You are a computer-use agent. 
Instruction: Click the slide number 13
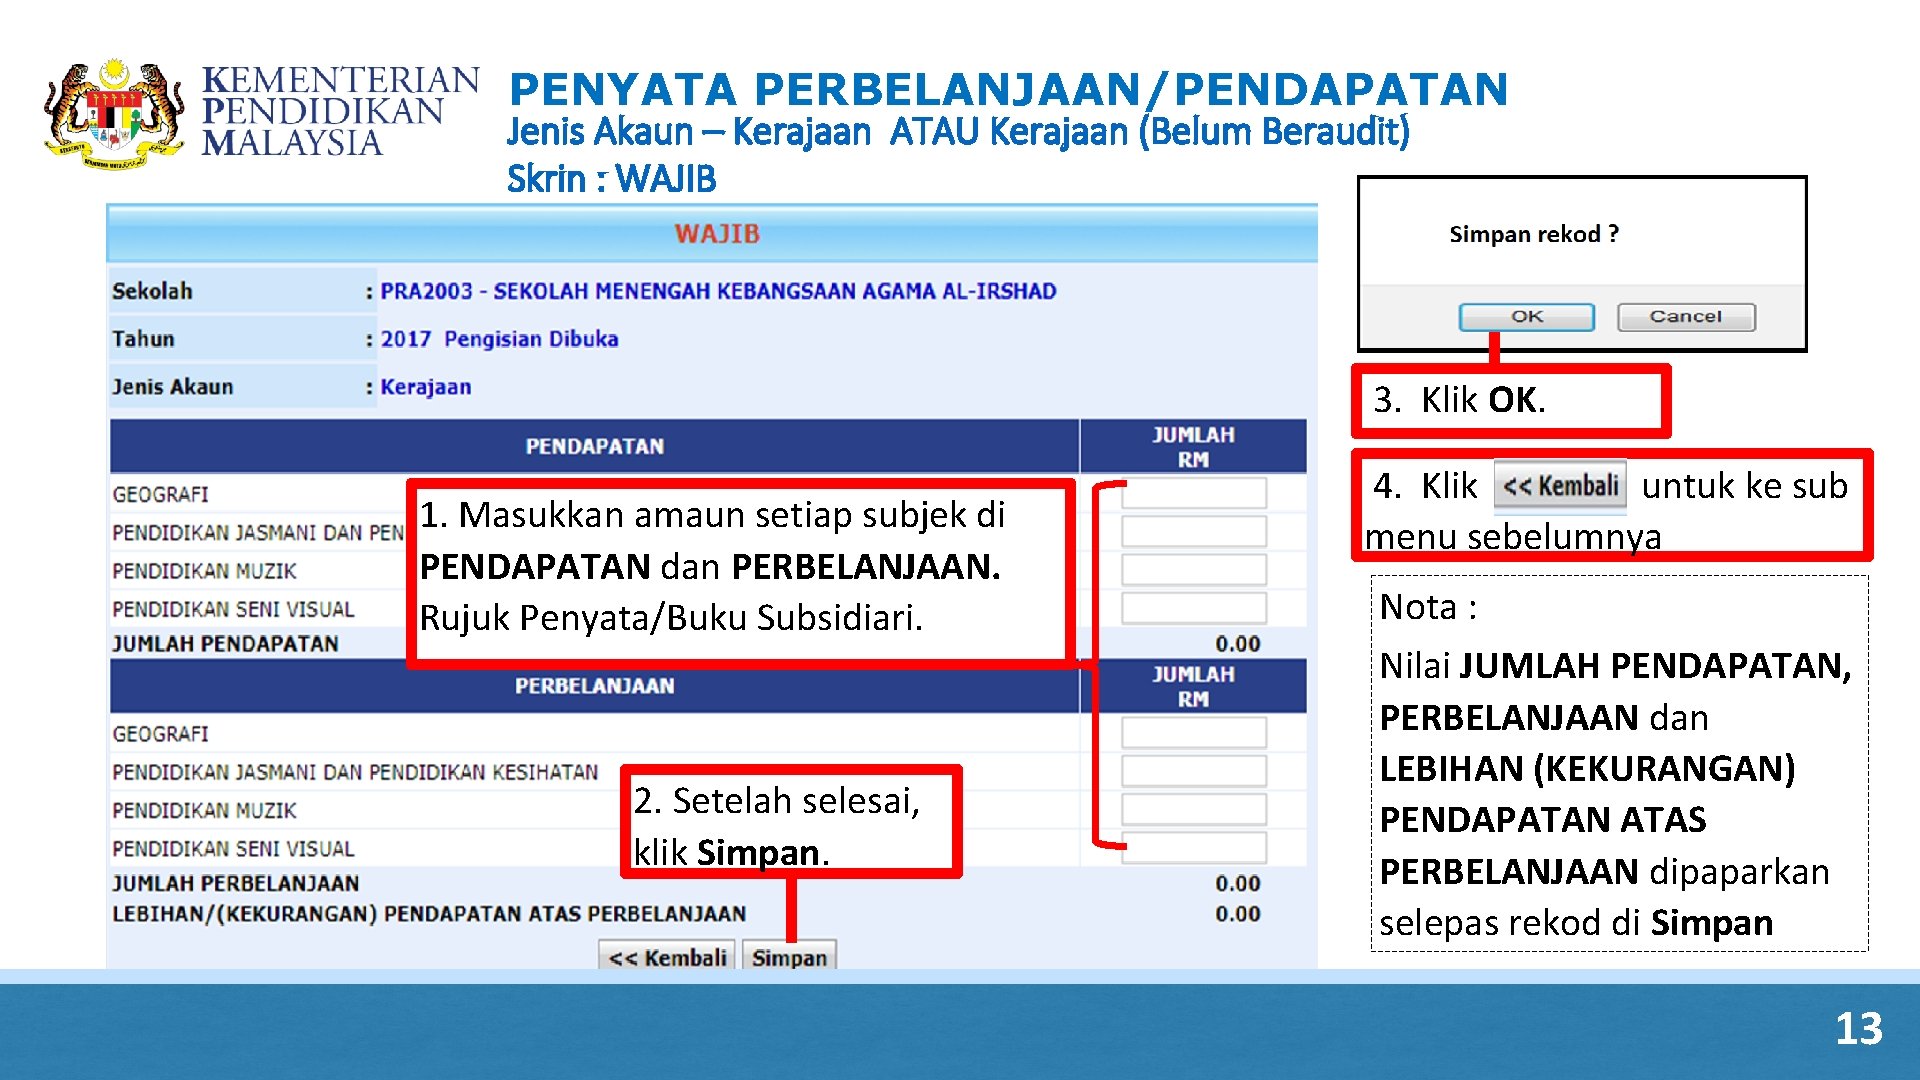[1858, 1028]
